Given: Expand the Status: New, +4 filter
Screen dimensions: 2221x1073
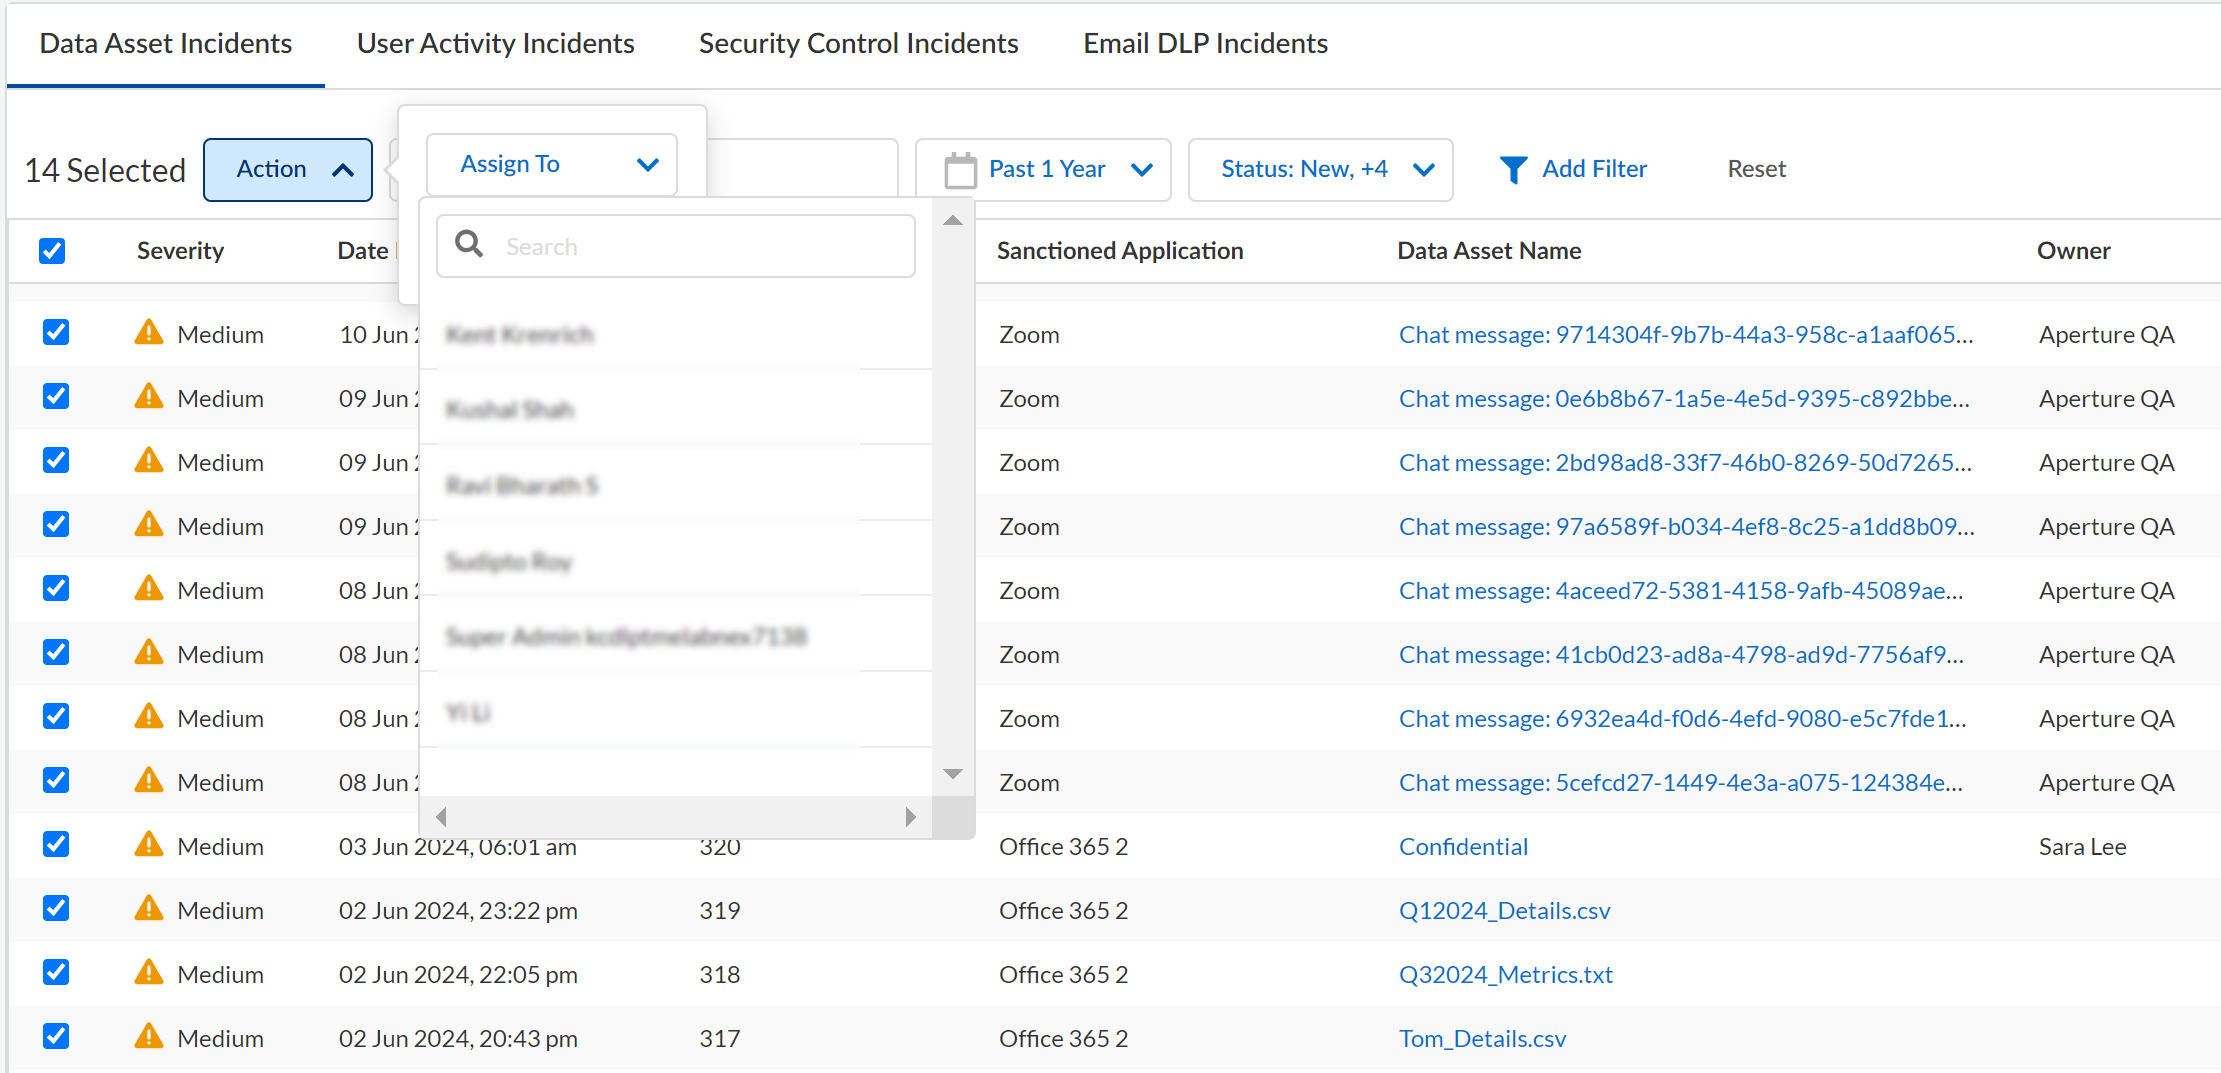Looking at the screenshot, I should (1320, 170).
